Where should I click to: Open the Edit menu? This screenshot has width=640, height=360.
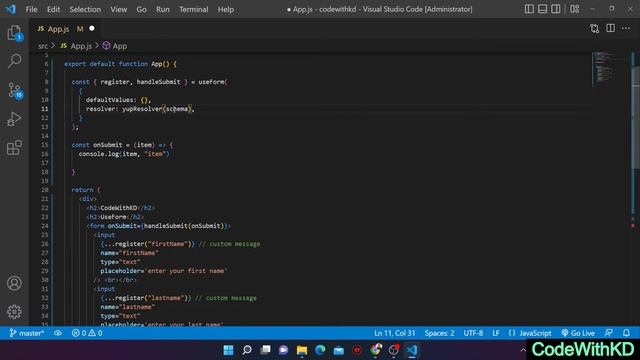[x=53, y=9]
